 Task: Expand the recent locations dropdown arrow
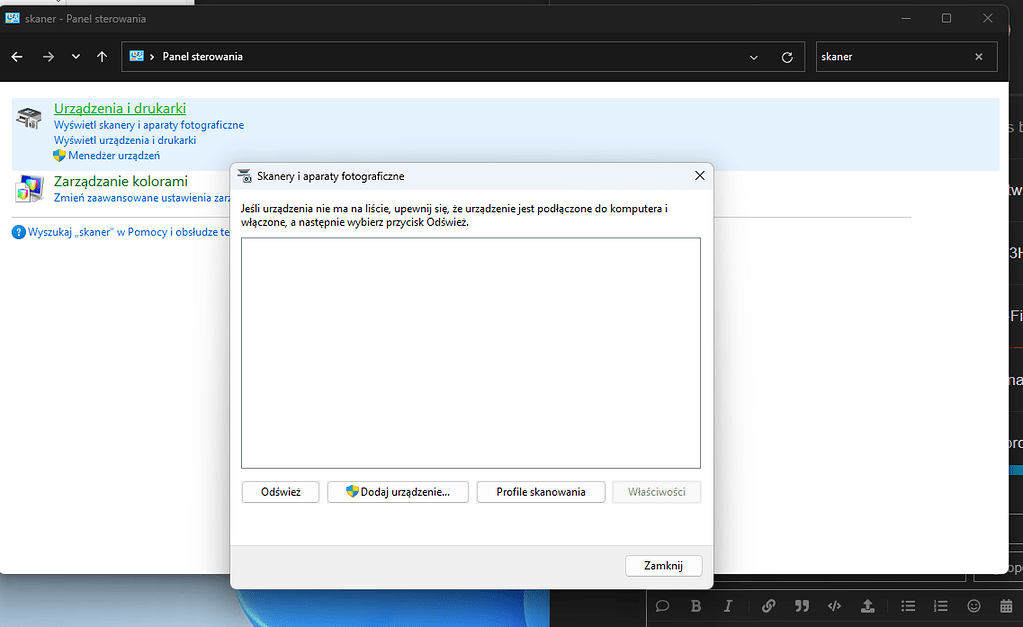coord(76,57)
